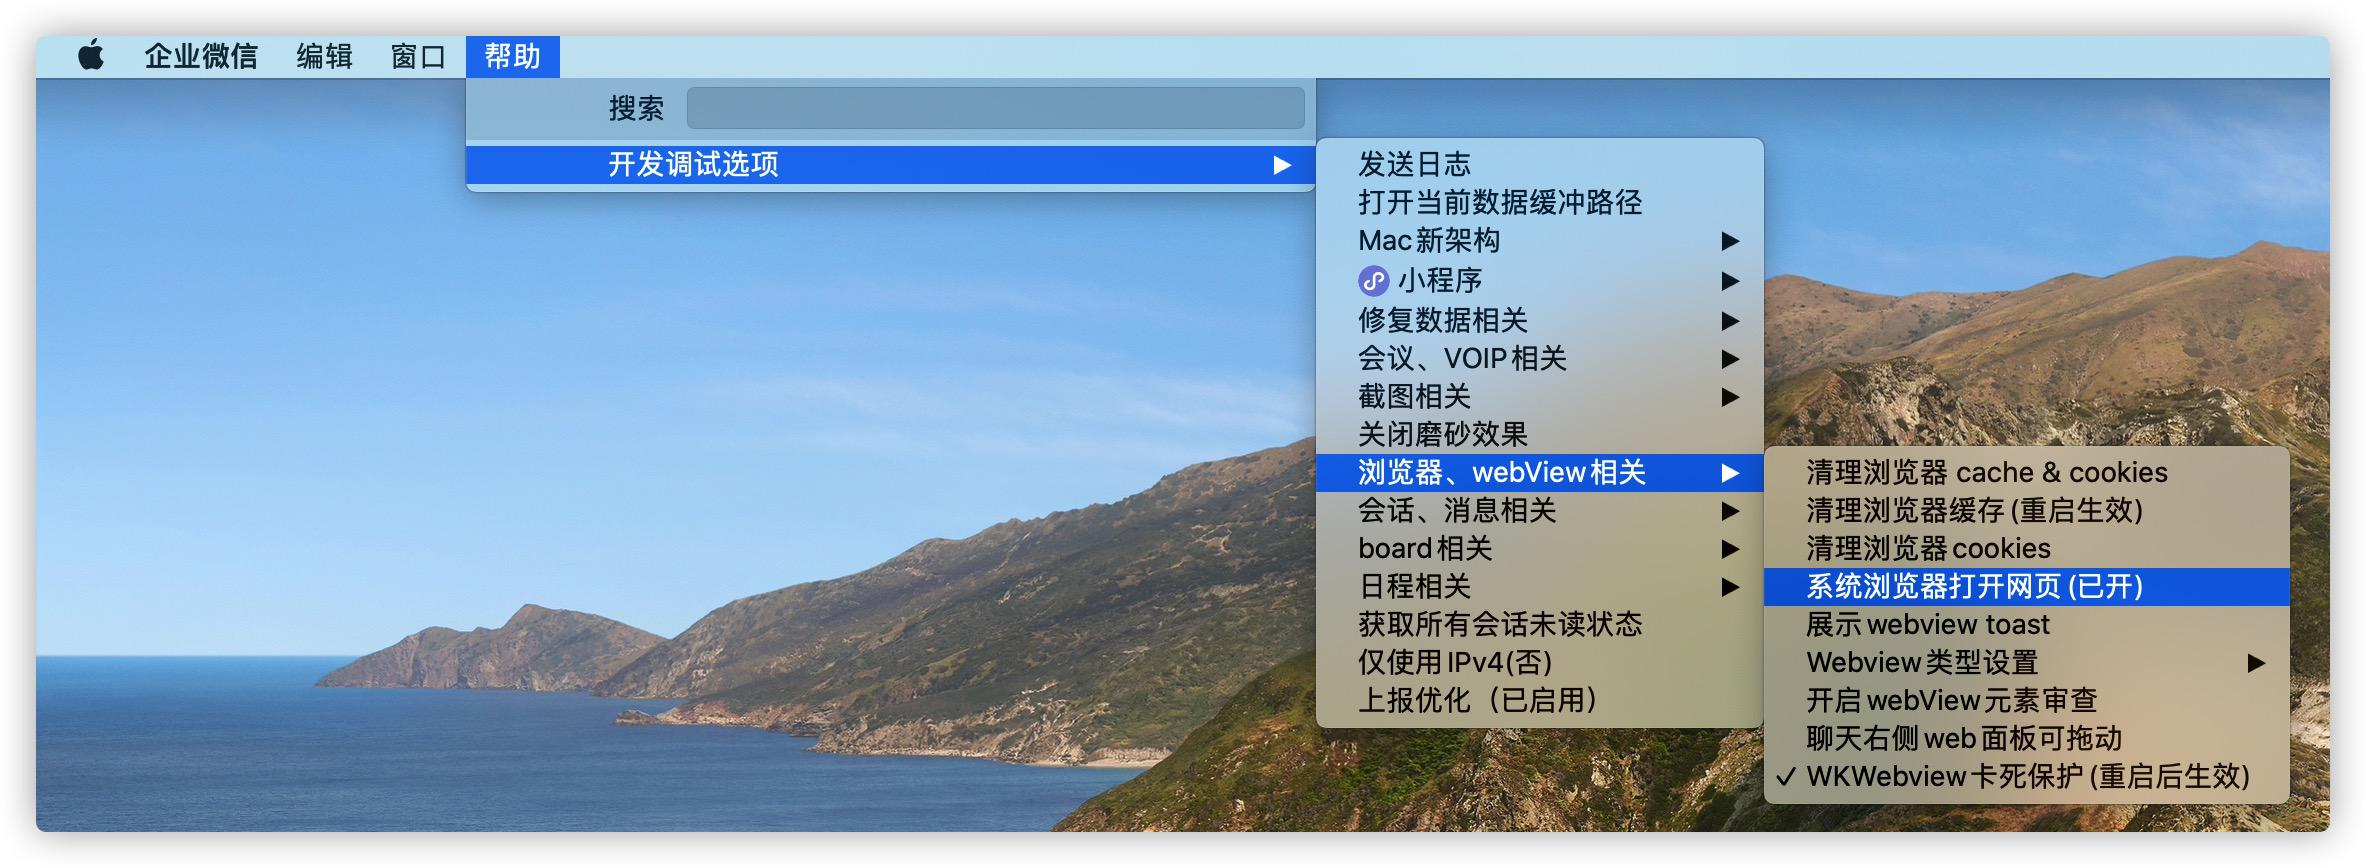Select 展示webview toast item
2366x868 pixels.
pos(1927,625)
